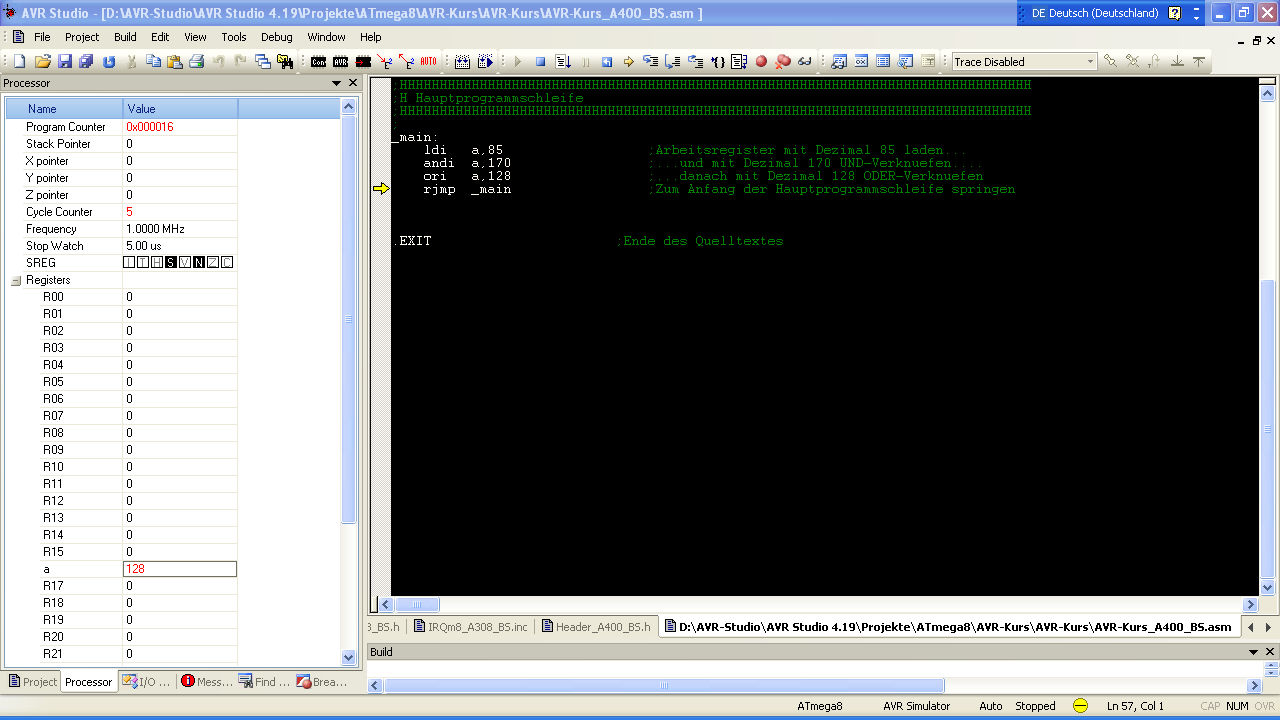Open Build panel dropdown arrow

click(x=1254, y=652)
